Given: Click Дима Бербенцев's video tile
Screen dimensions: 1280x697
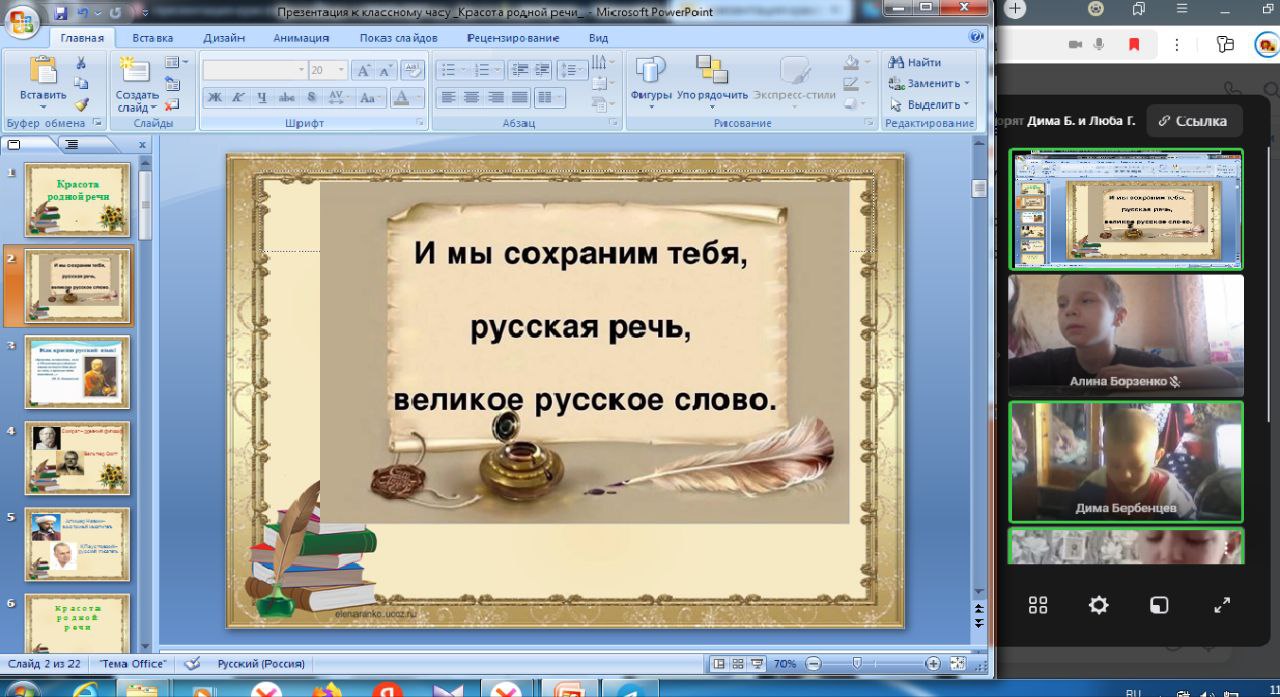Looking at the screenshot, I should (1126, 462).
